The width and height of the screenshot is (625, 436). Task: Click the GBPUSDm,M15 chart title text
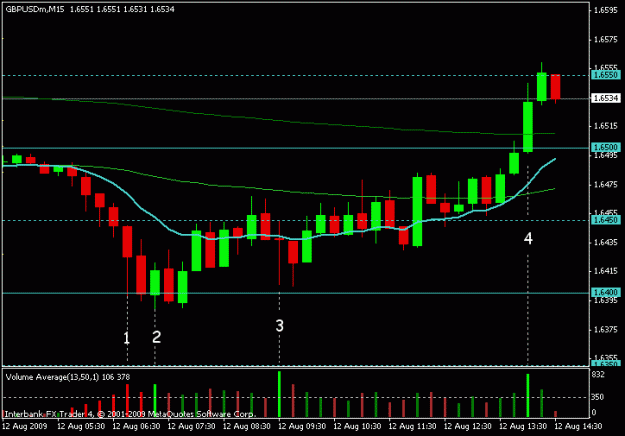pos(35,9)
